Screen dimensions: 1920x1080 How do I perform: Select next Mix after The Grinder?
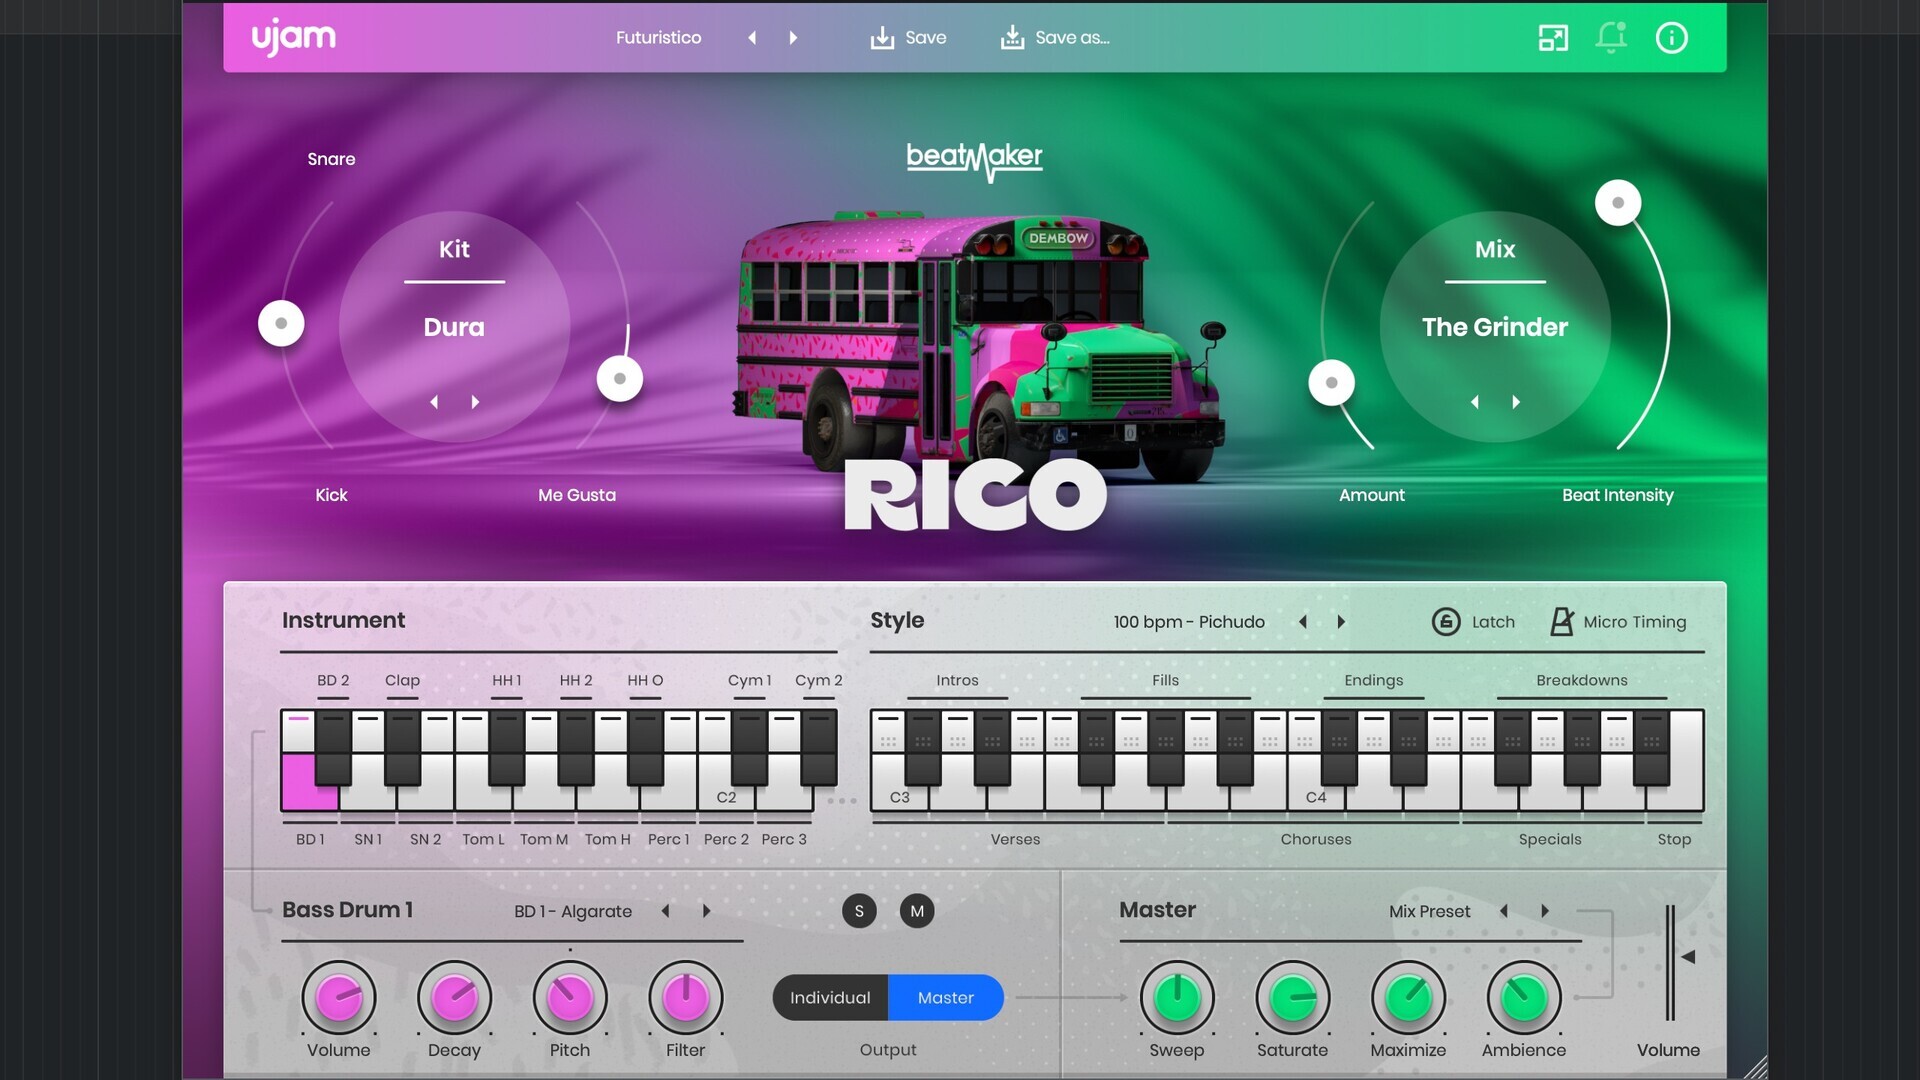tap(1516, 402)
